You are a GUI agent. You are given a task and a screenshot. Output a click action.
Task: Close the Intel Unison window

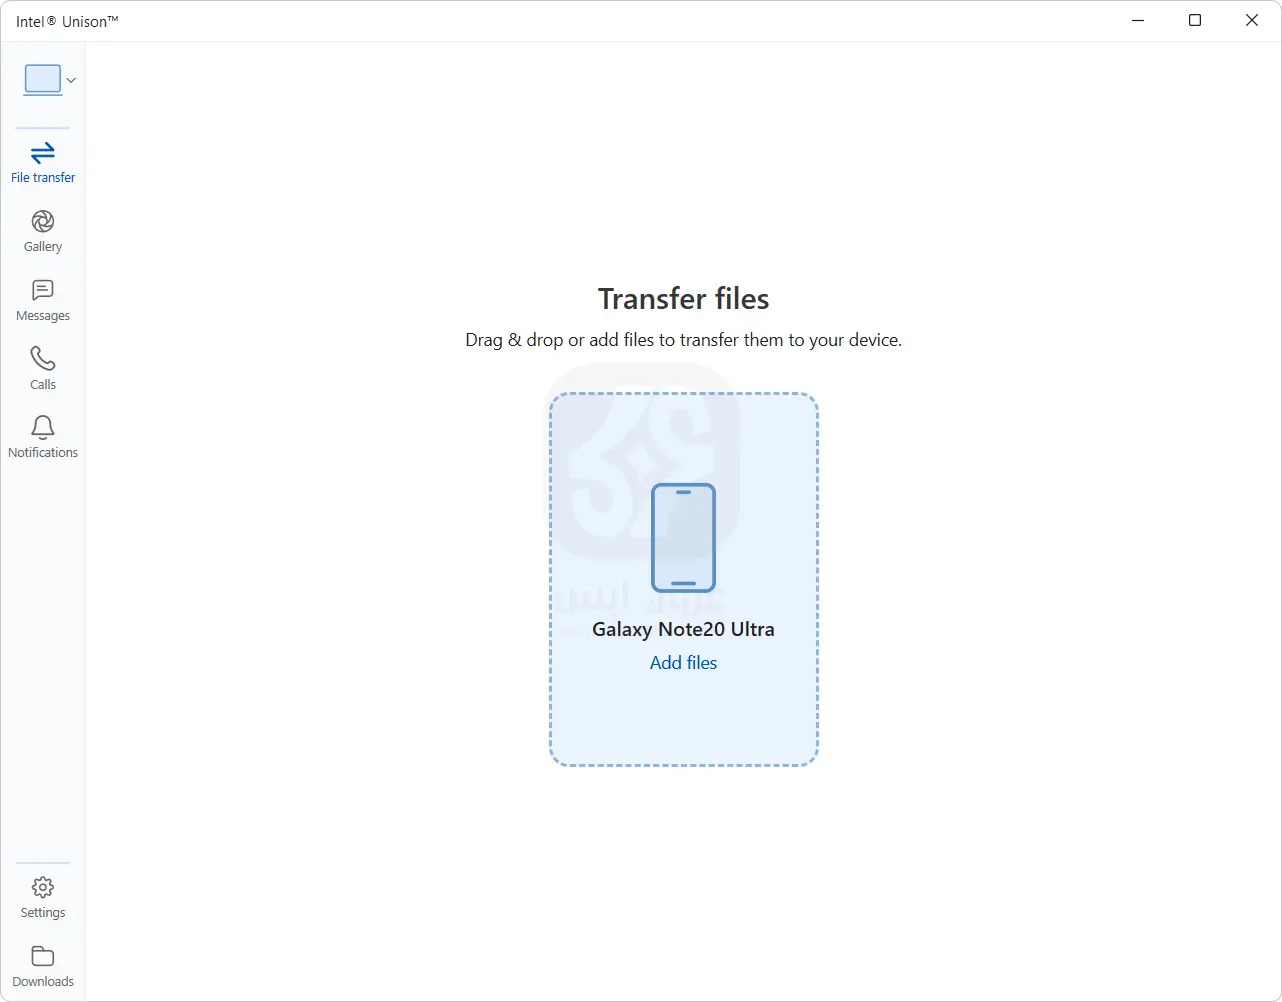click(x=1252, y=21)
